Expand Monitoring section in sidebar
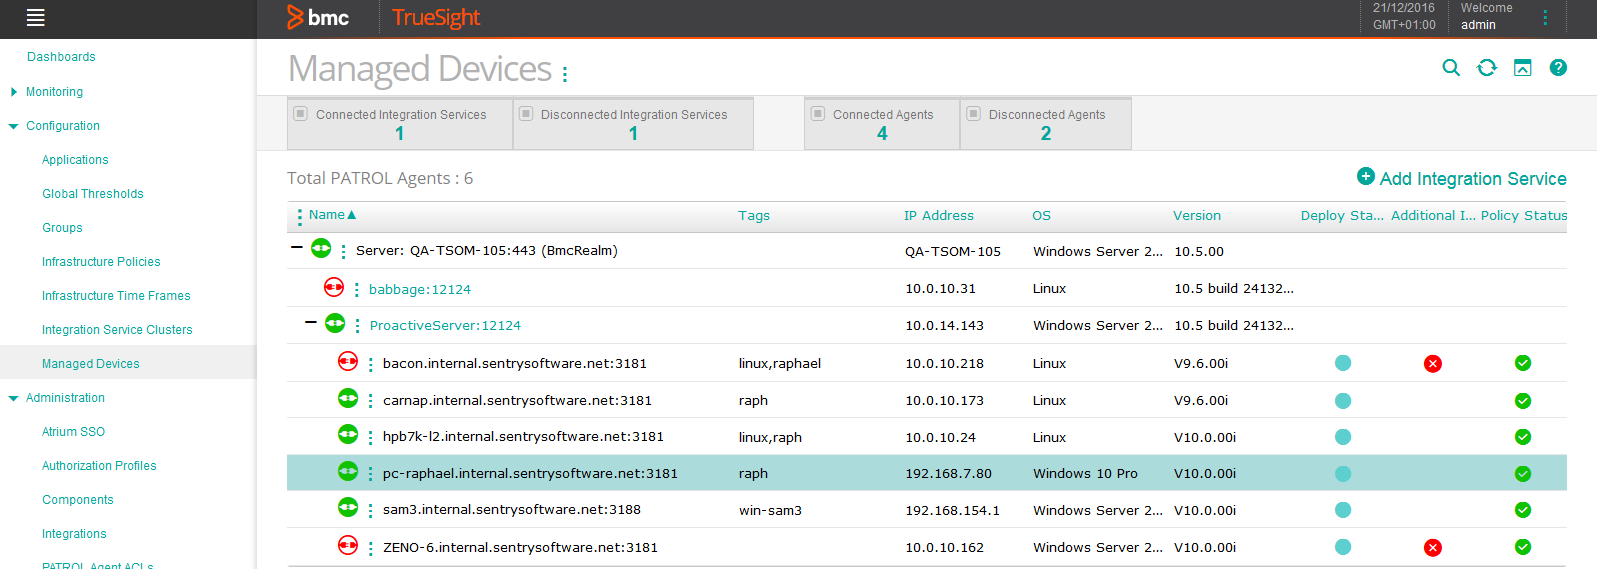The height and width of the screenshot is (569, 1597). (x=14, y=92)
